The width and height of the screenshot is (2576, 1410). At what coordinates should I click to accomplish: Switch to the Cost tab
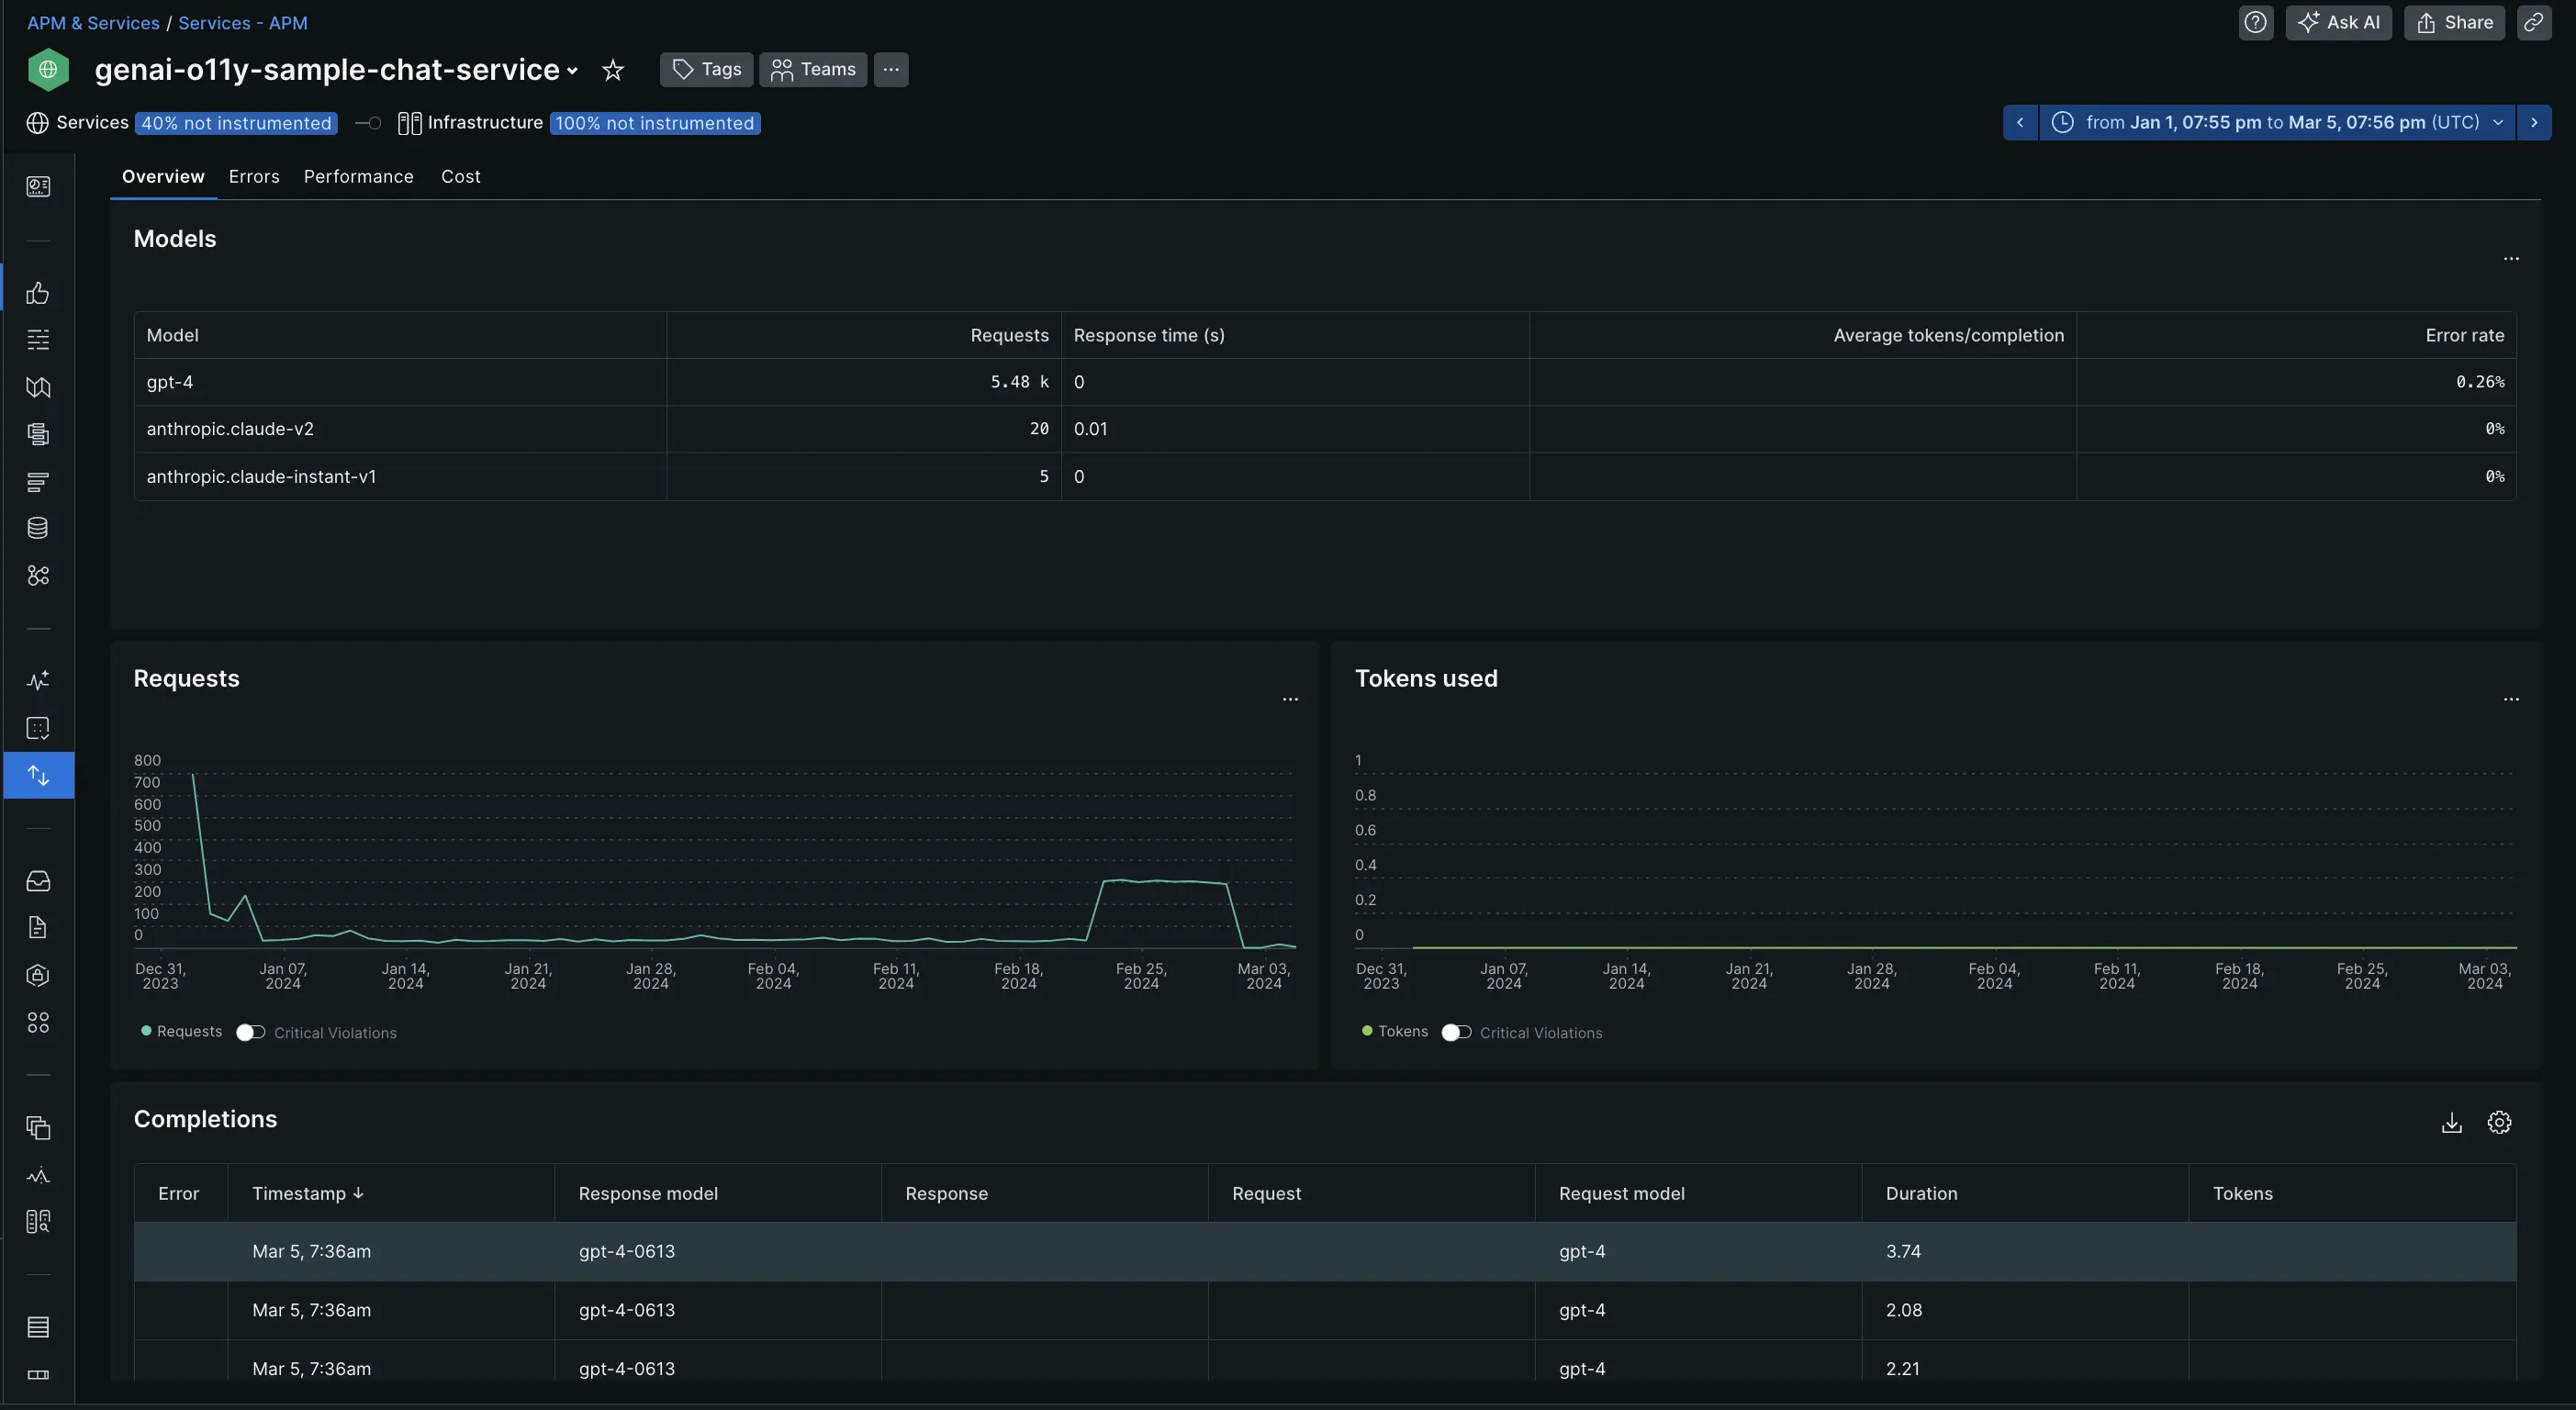(x=460, y=177)
